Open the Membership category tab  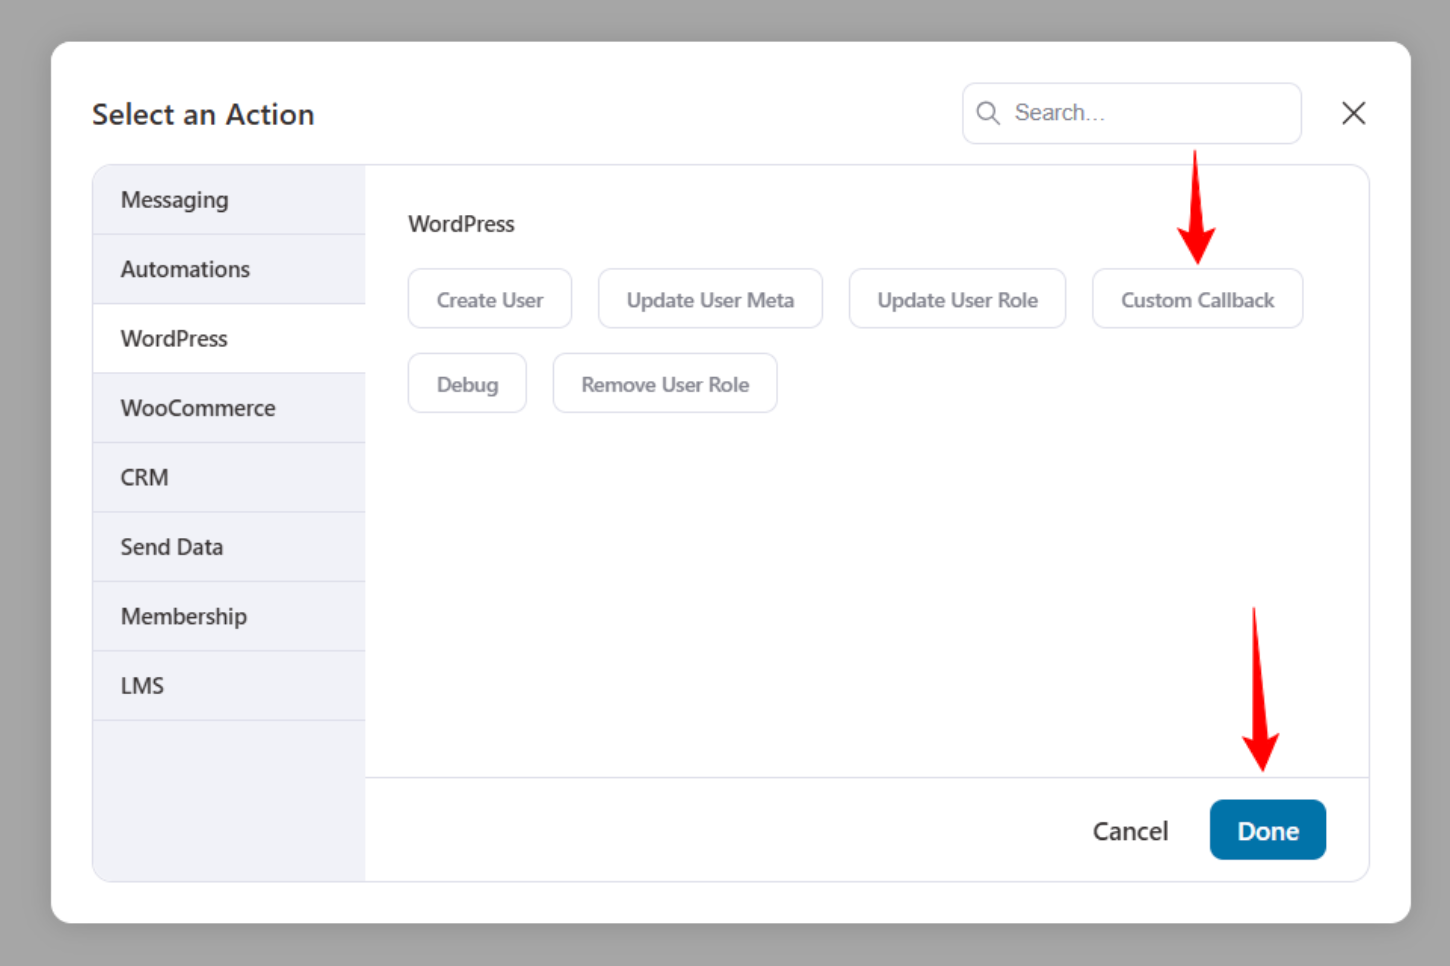pos(229,617)
